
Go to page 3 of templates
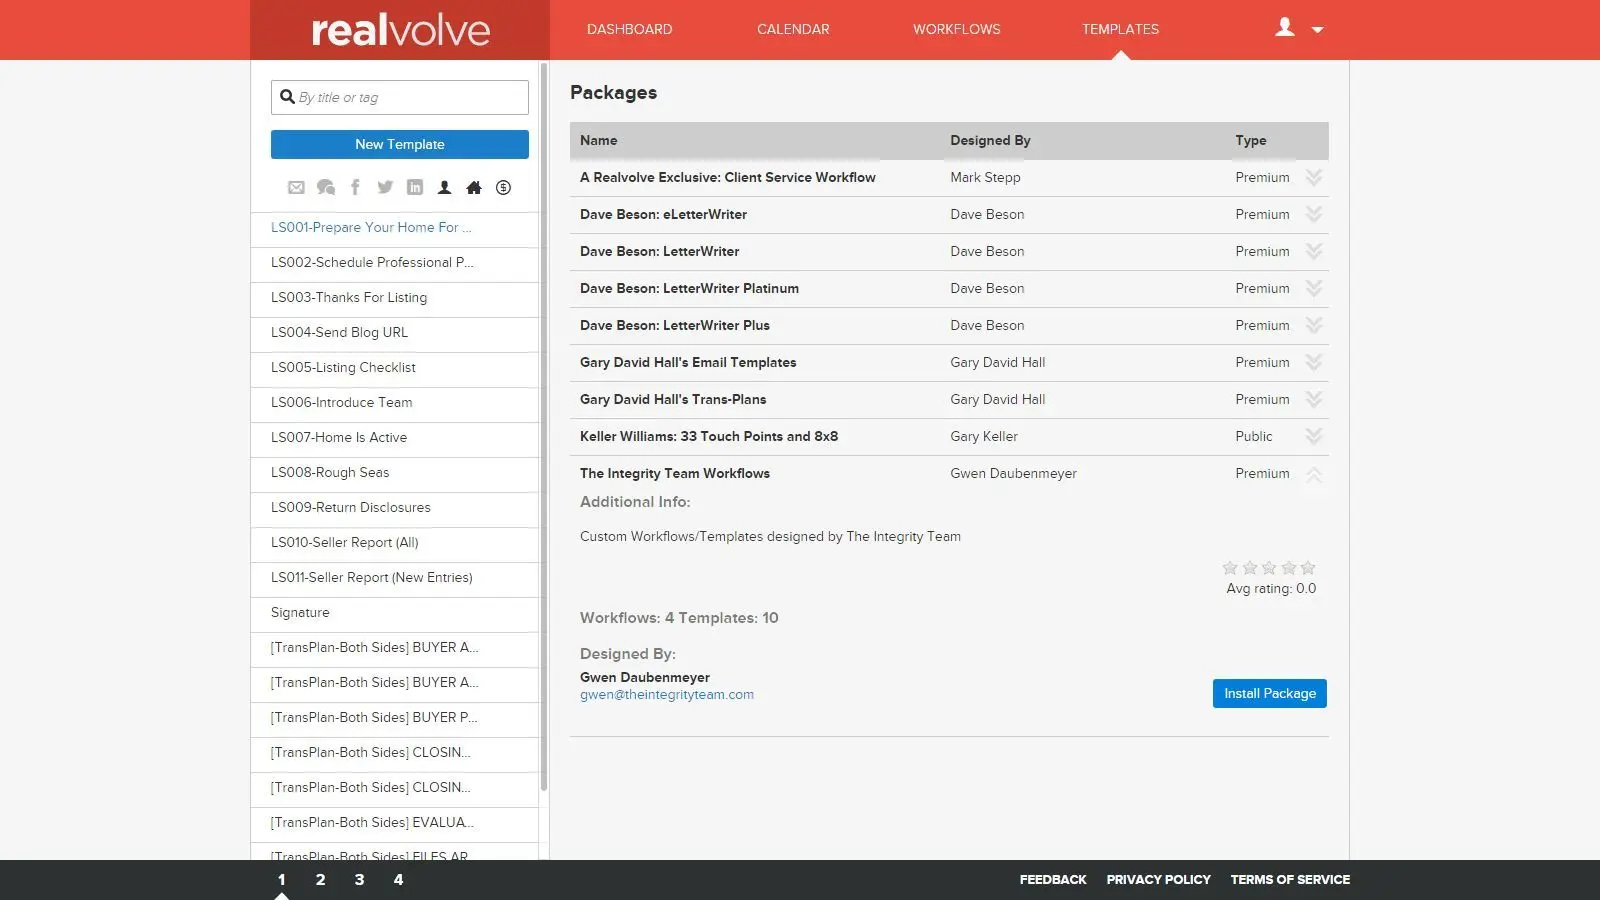(359, 879)
